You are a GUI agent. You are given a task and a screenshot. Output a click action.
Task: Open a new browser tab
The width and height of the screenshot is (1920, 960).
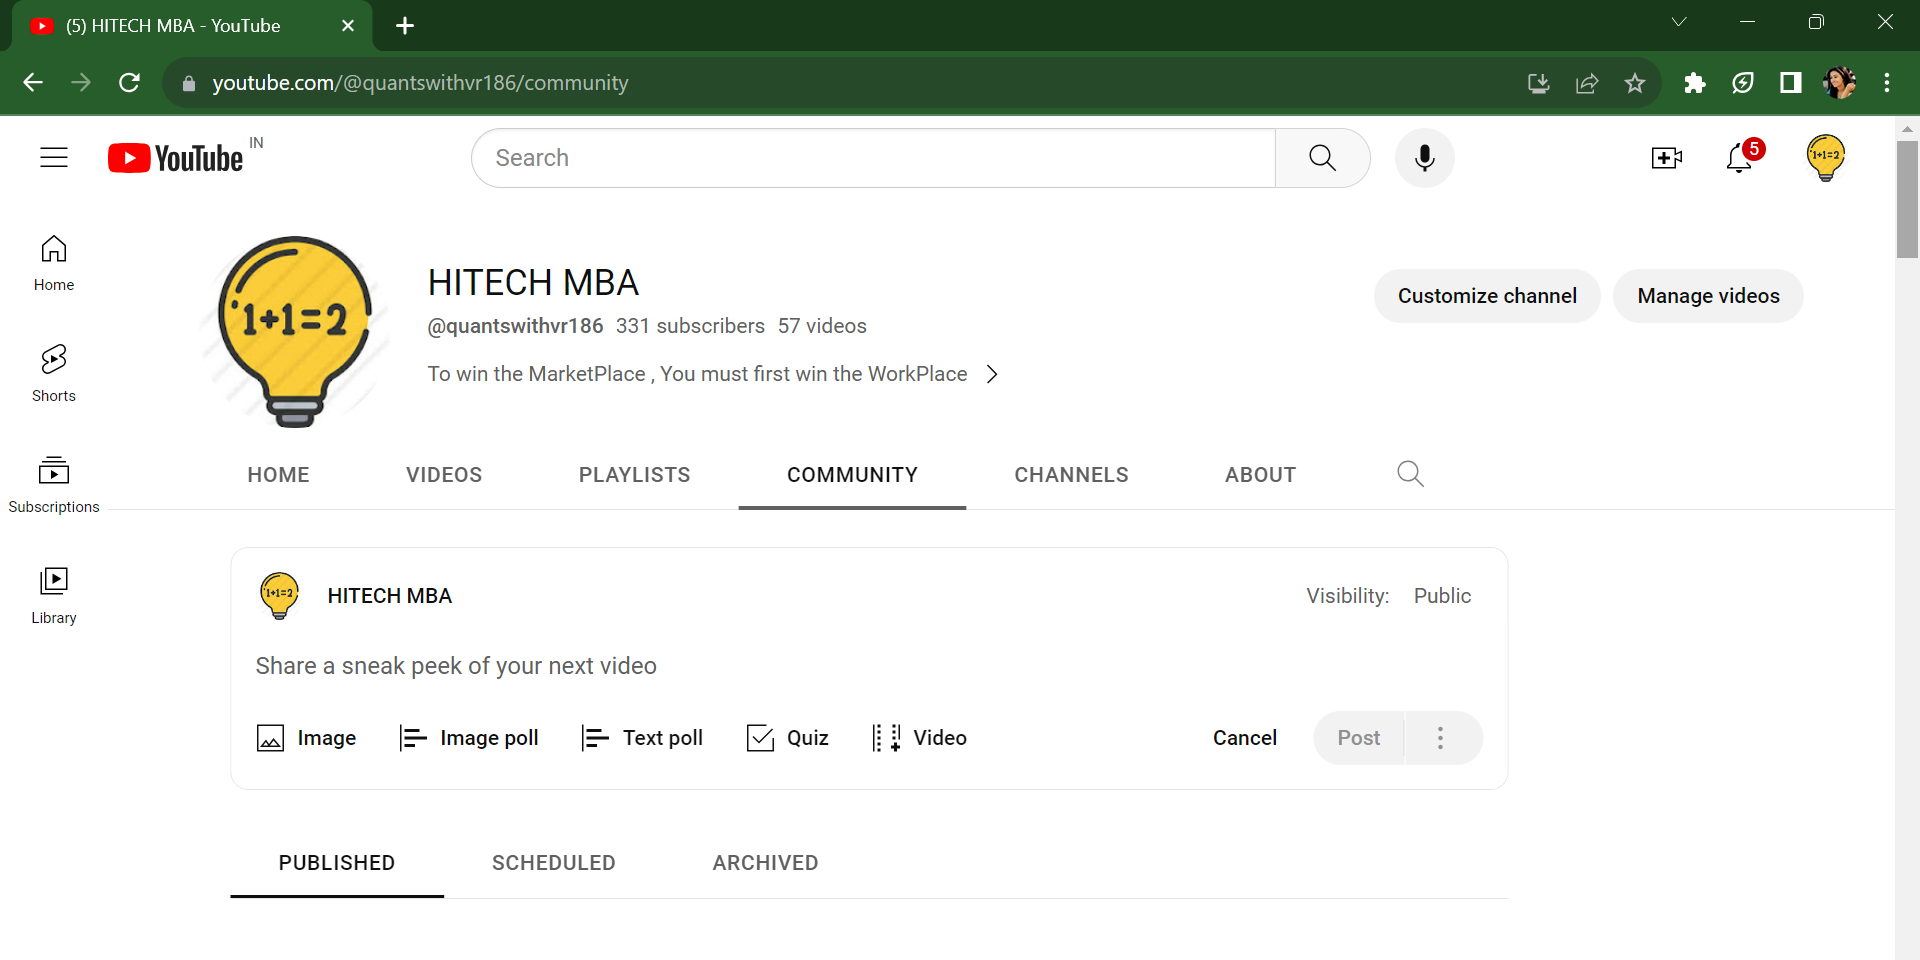405,26
